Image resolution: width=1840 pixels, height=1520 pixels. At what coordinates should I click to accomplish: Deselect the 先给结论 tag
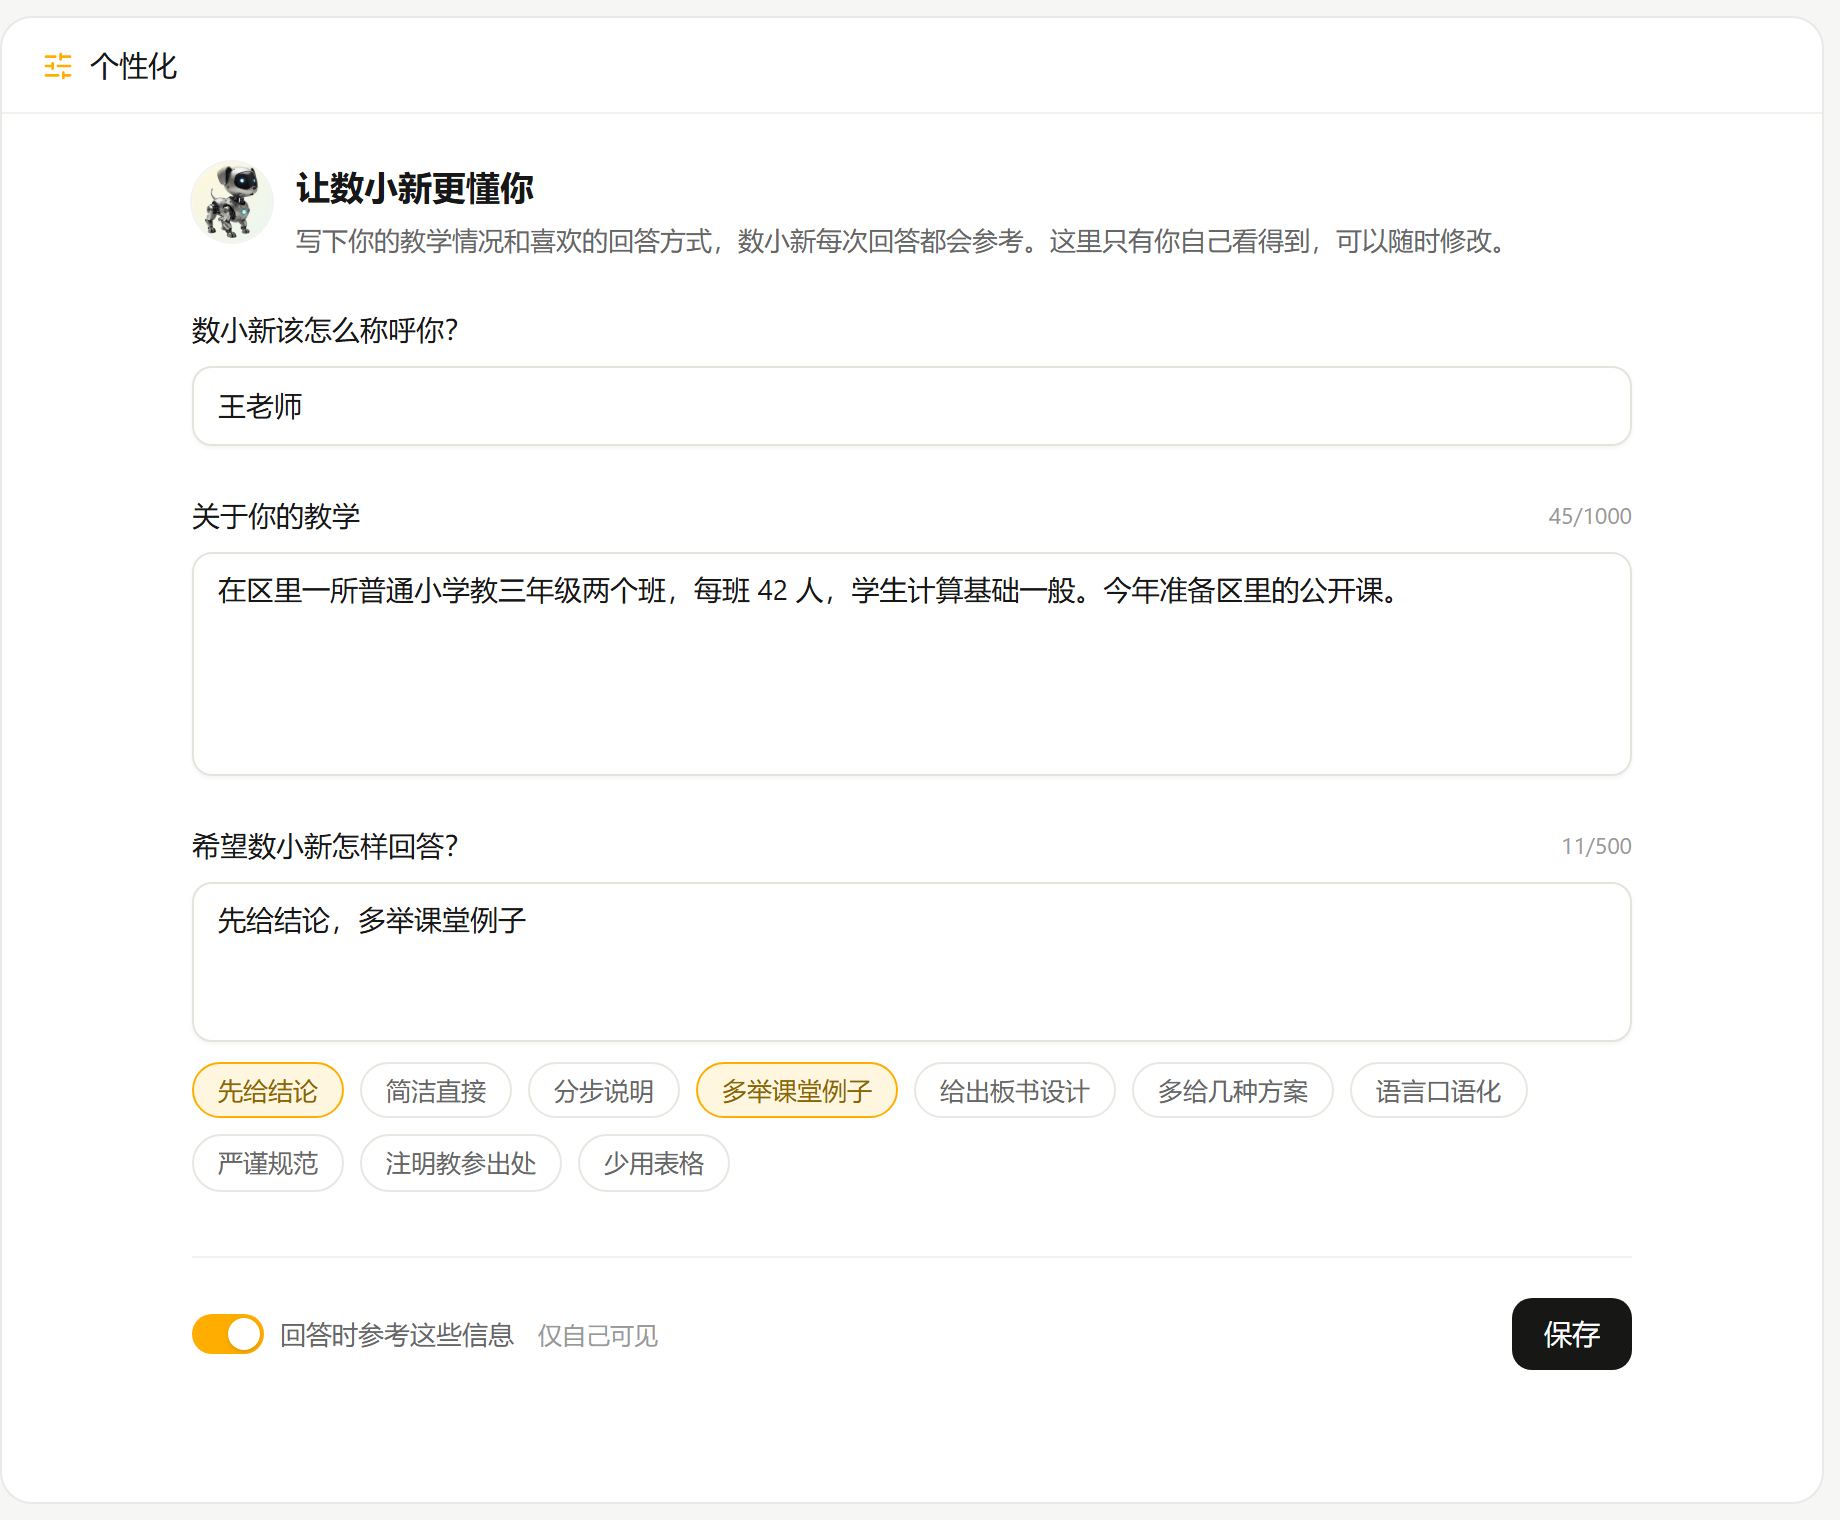coord(268,1090)
